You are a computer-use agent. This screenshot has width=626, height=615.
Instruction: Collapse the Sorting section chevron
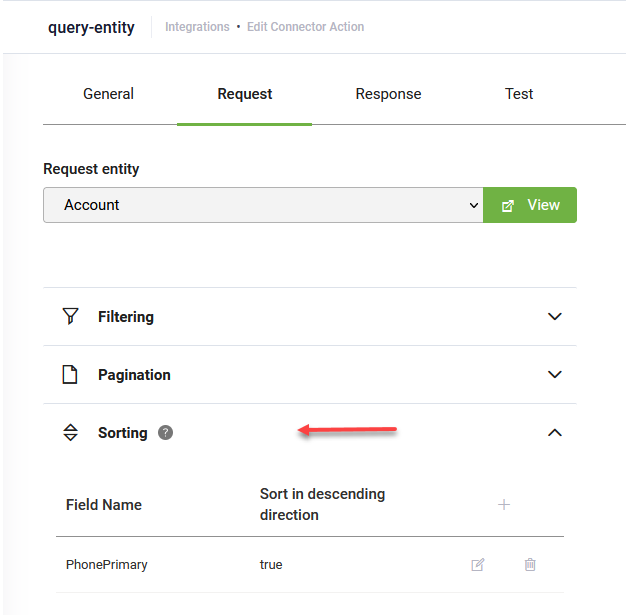pos(555,433)
